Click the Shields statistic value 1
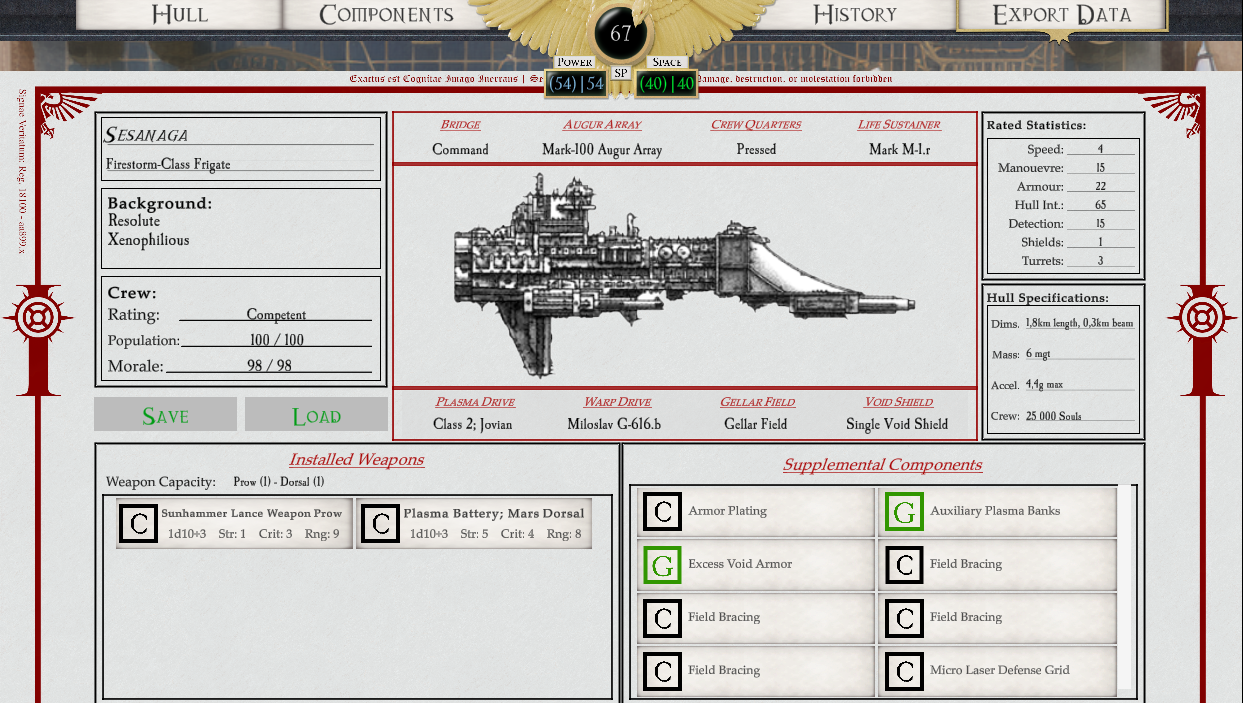Image resolution: width=1243 pixels, height=703 pixels. point(1101,242)
